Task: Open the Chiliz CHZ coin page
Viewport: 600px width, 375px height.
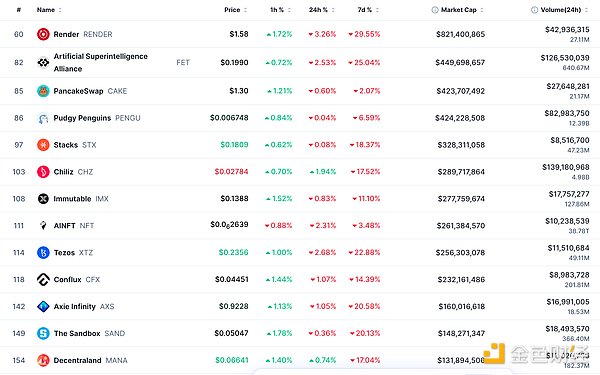Action: (73, 172)
